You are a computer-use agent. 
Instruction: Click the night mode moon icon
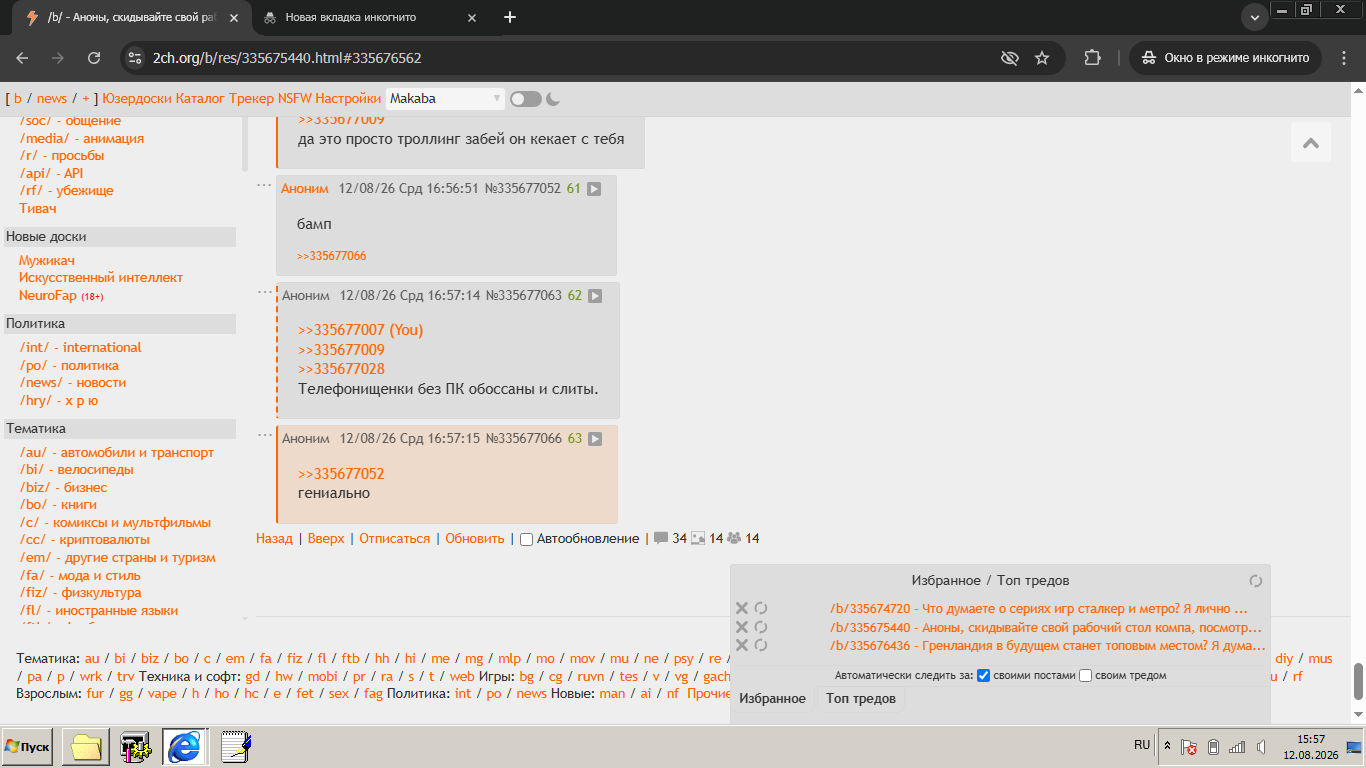point(553,98)
